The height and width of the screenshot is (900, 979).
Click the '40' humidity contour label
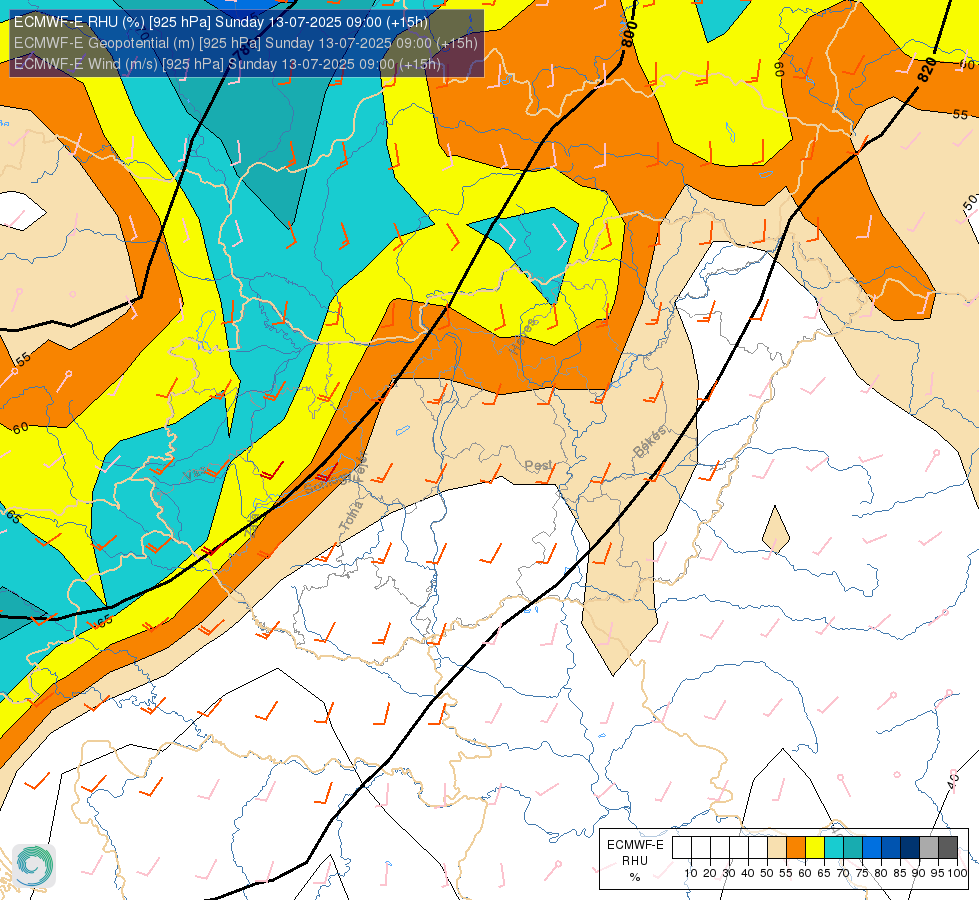pyautogui.click(x=953, y=781)
